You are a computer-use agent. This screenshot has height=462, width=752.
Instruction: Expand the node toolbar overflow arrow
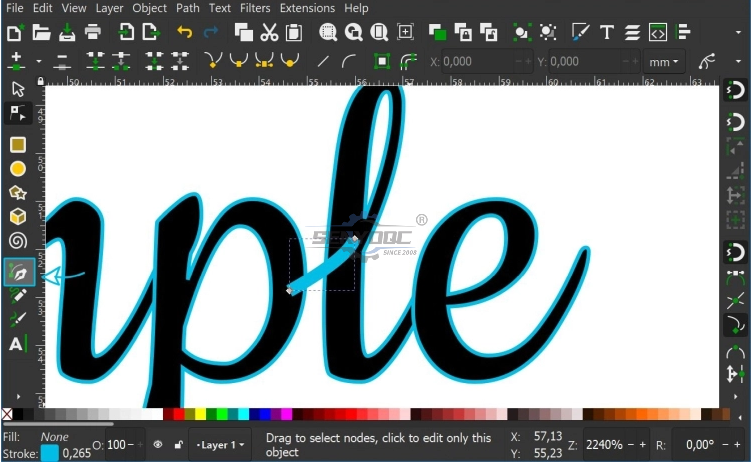tap(738, 61)
